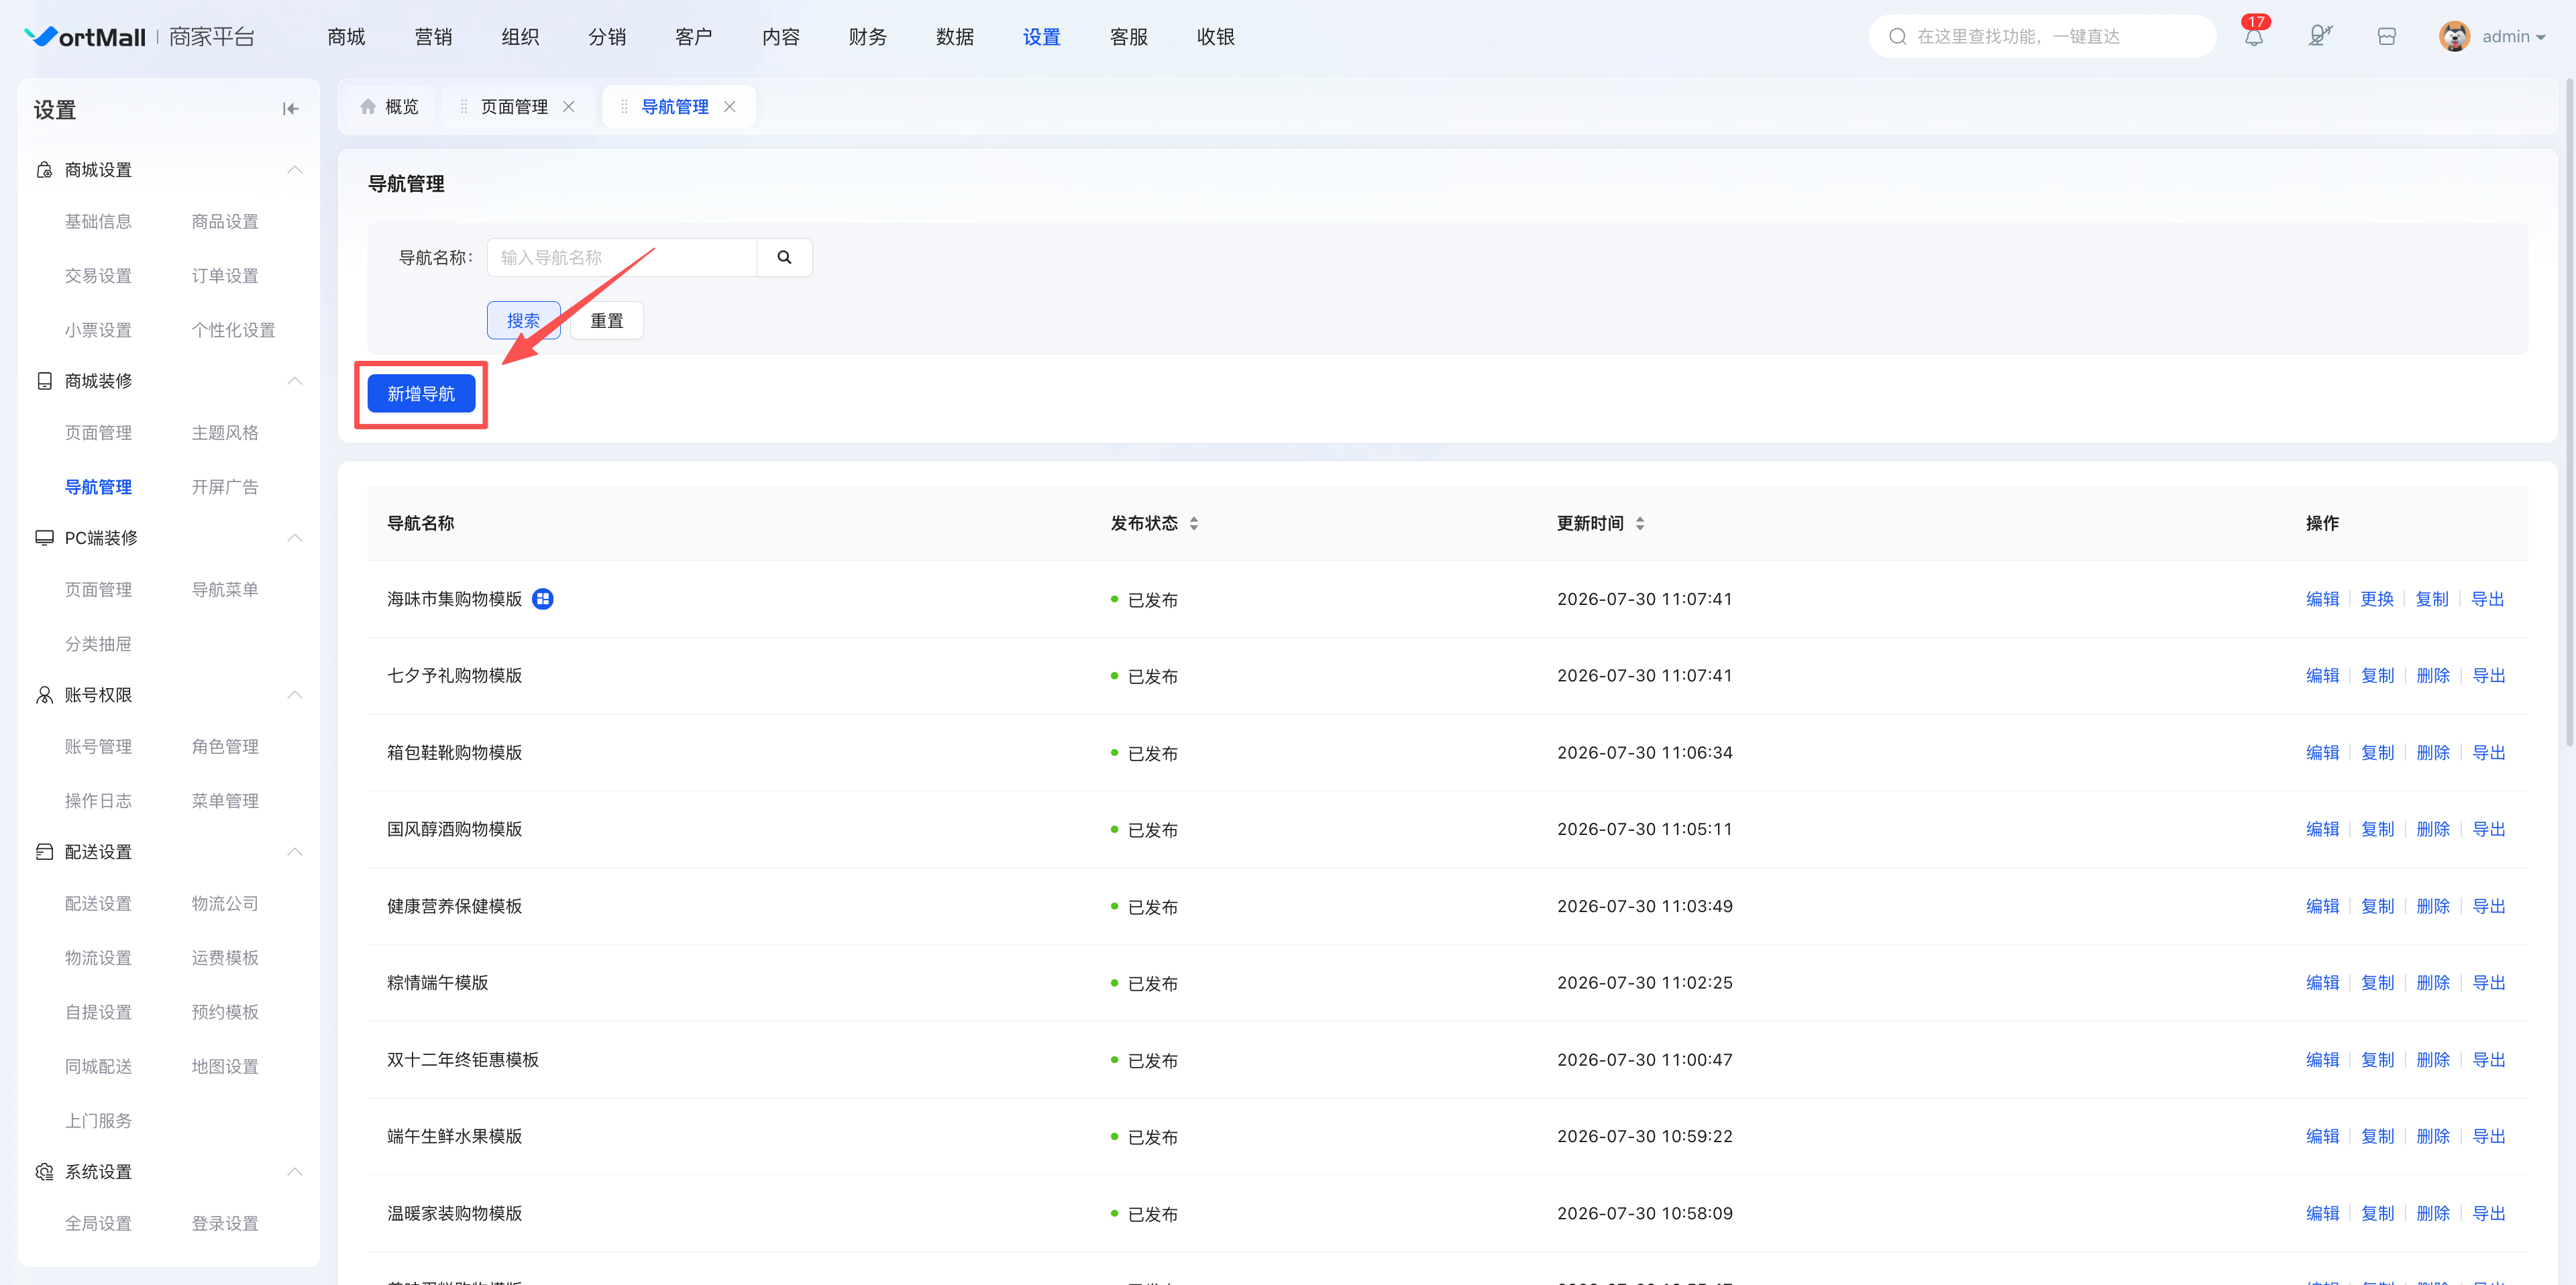Sort by 发布状态 column
2576x1285 pixels.
[1193, 524]
